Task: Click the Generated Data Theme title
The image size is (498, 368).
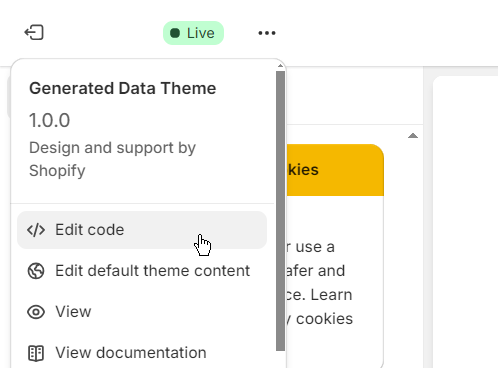Action: coord(123,89)
